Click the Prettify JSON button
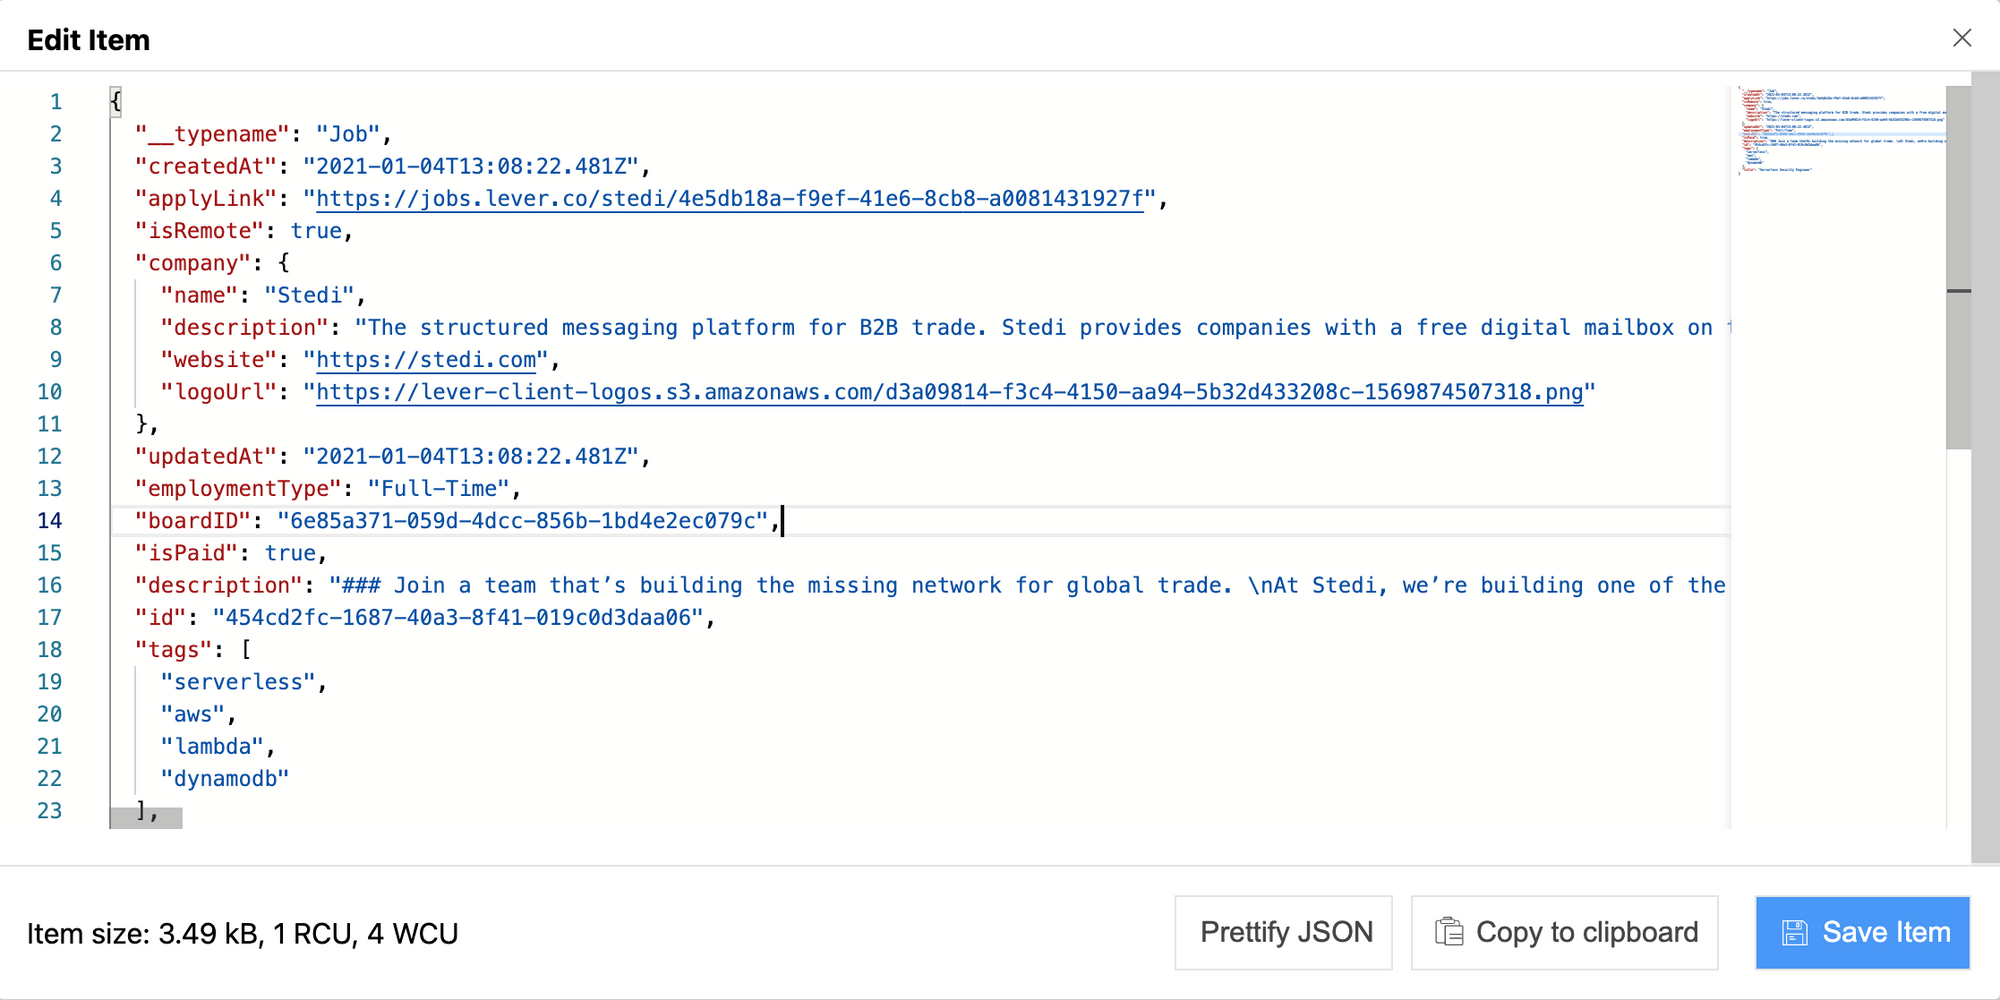 pyautogui.click(x=1283, y=931)
